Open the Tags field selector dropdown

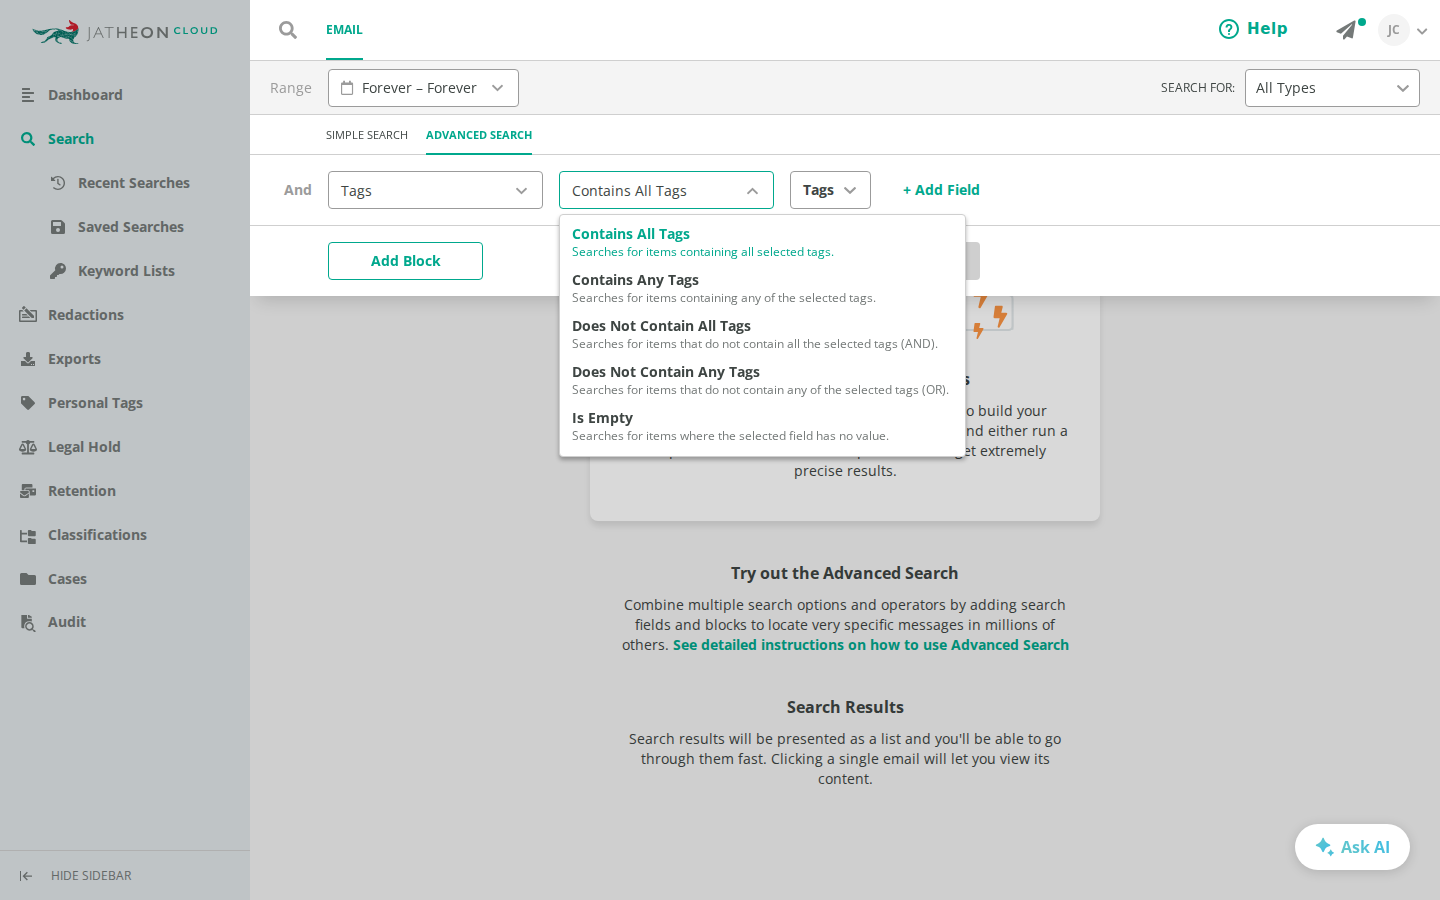(435, 190)
